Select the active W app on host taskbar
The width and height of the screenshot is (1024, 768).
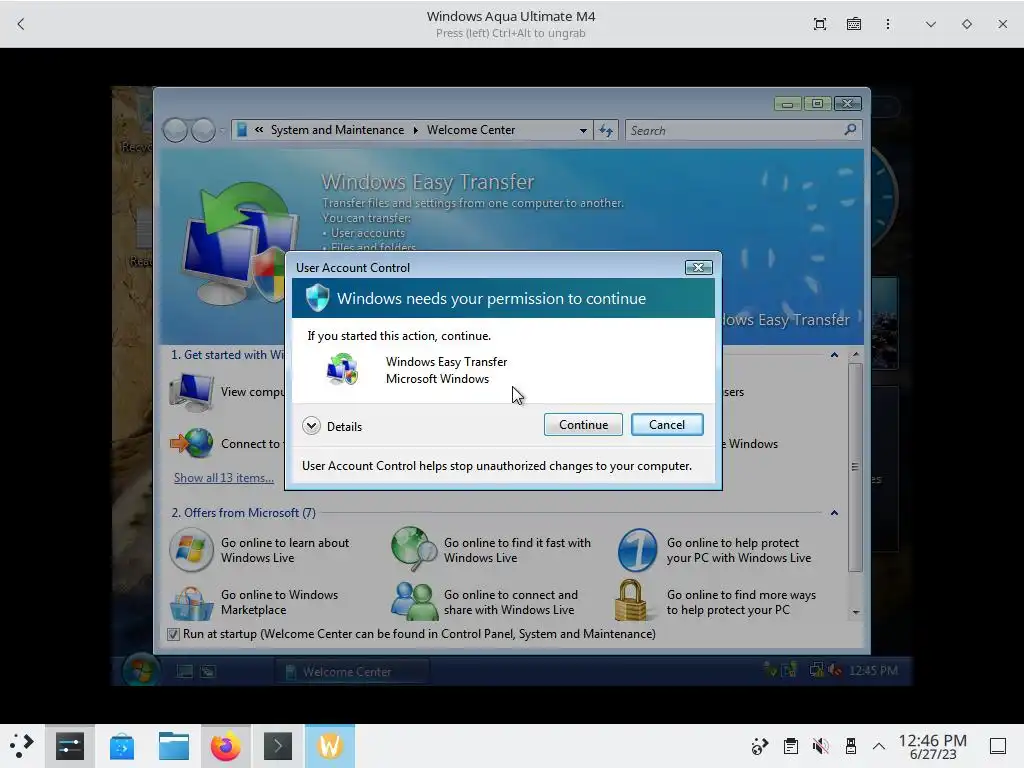click(x=330, y=746)
